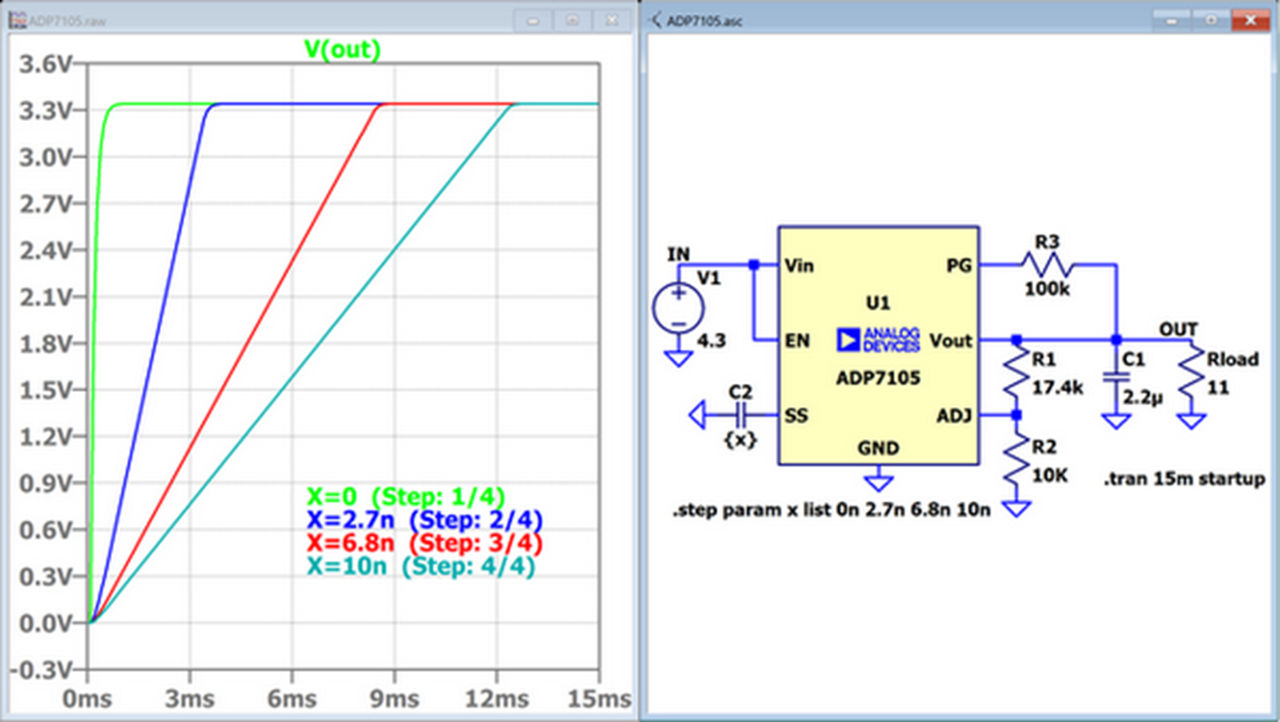The height and width of the screenshot is (722, 1280).
Task: Click the ground symbol below the GND pin
Action: pyautogui.click(x=878, y=481)
